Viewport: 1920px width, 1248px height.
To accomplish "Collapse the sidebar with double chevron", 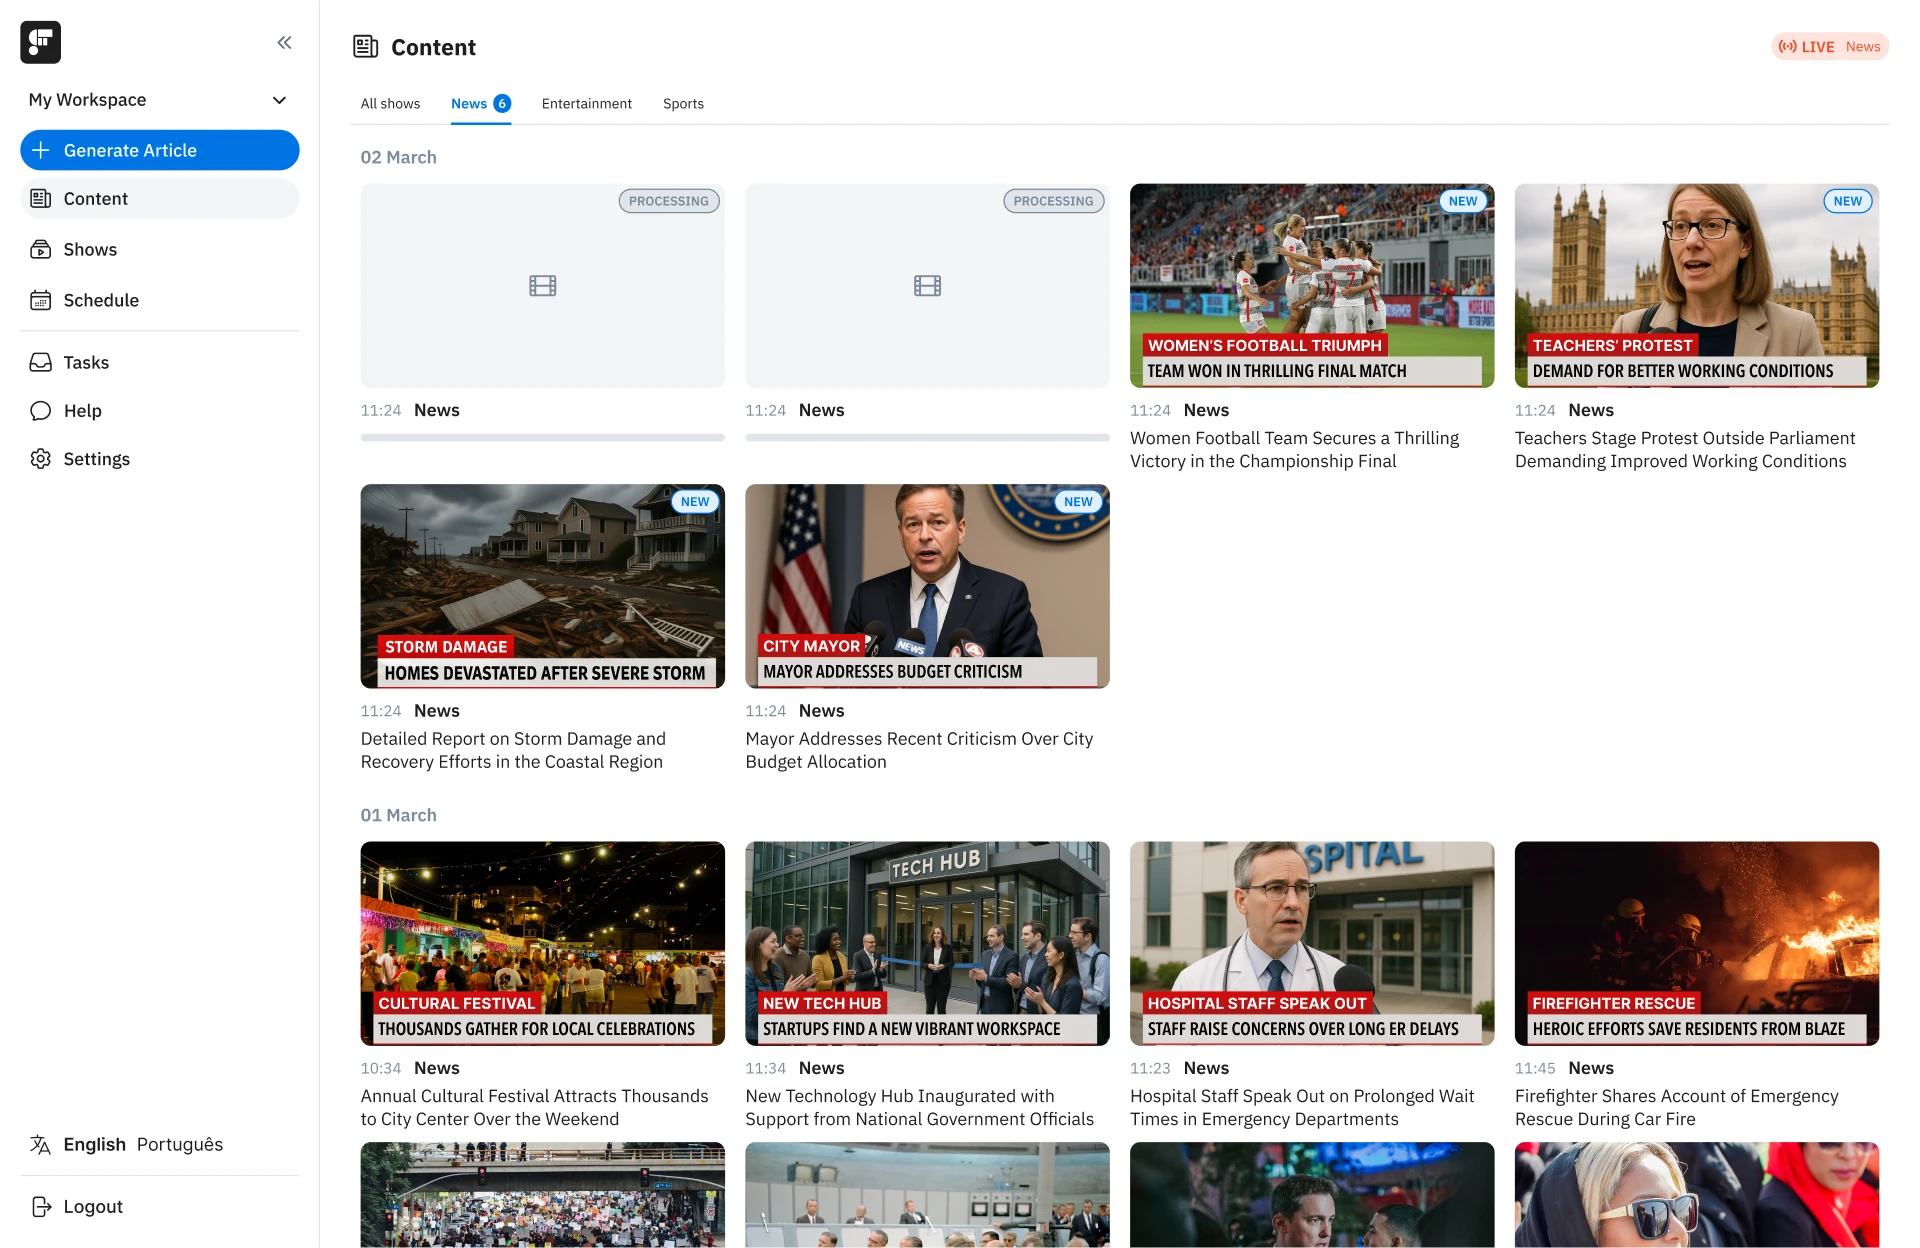I will pos(284,42).
